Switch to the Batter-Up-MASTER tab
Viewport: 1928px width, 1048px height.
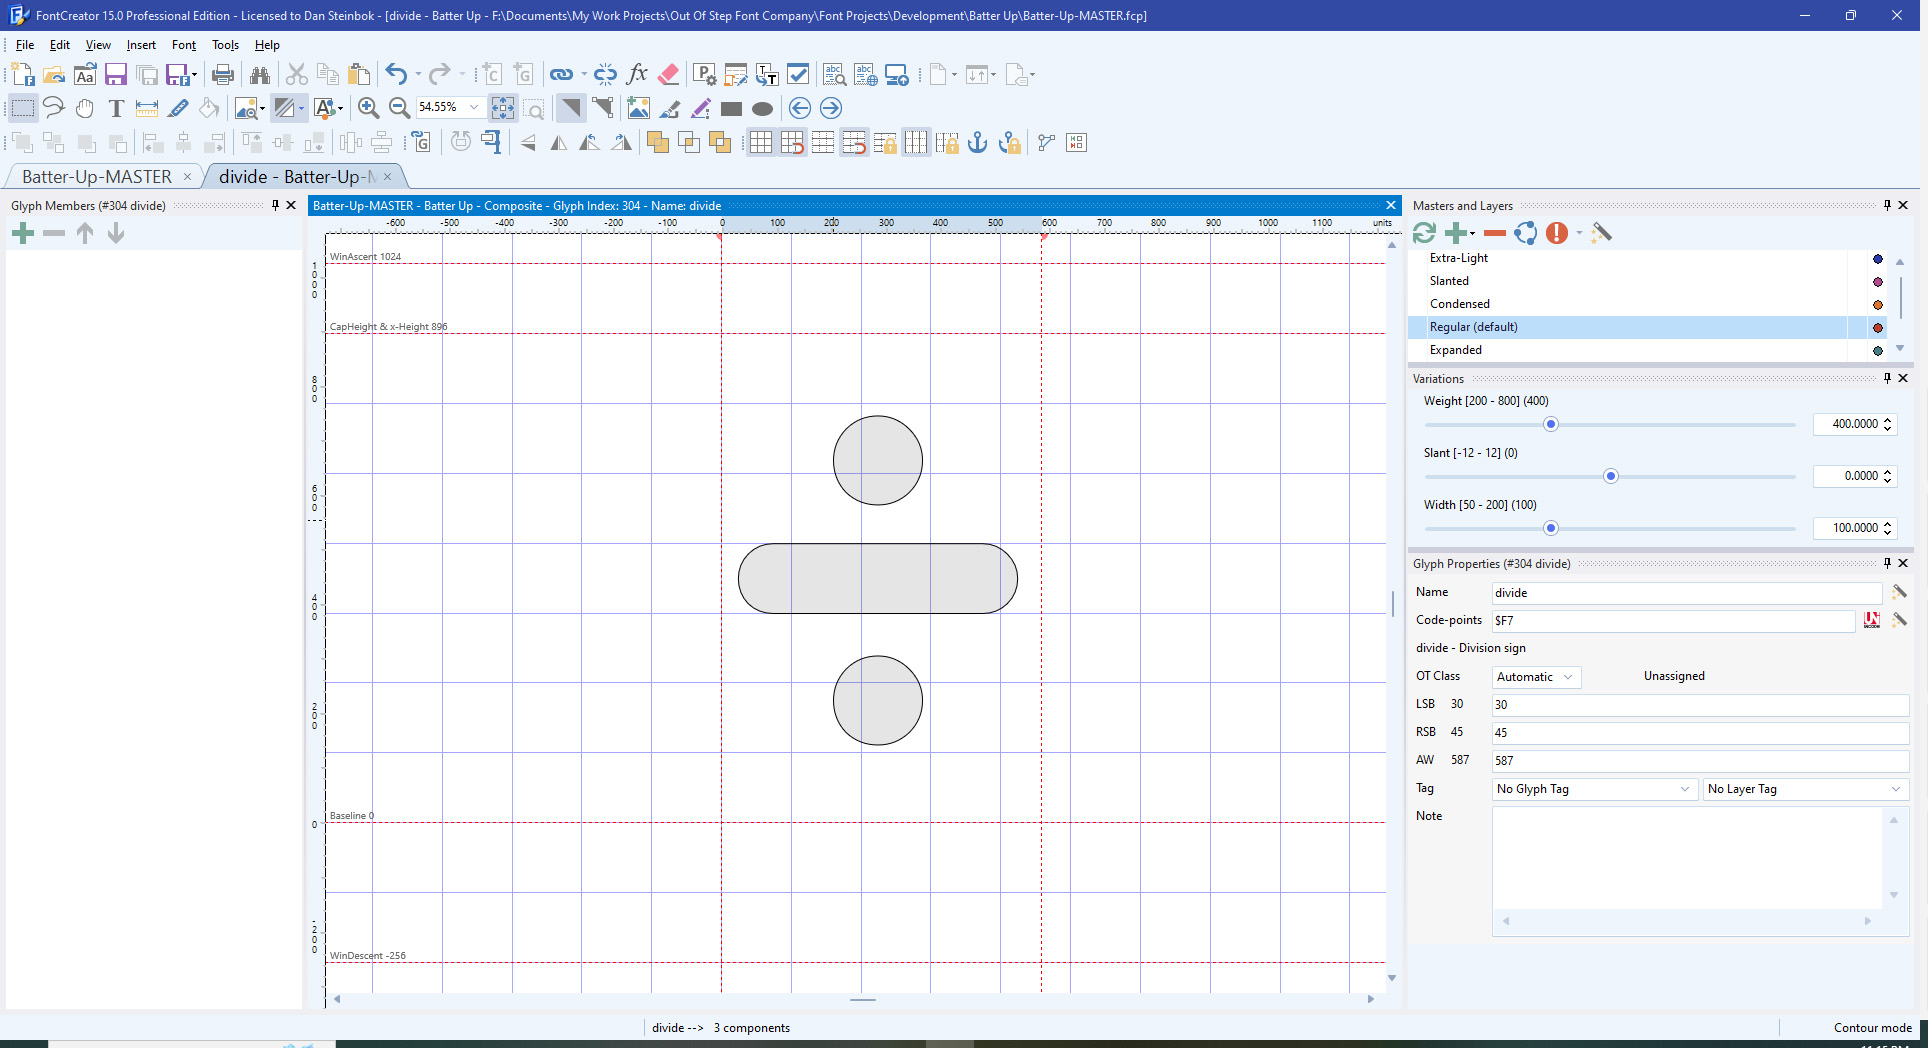tap(97, 177)
